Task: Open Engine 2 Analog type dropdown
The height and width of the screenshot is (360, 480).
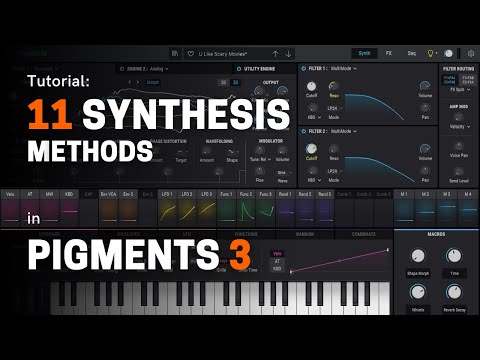Action: coord(159,69)
